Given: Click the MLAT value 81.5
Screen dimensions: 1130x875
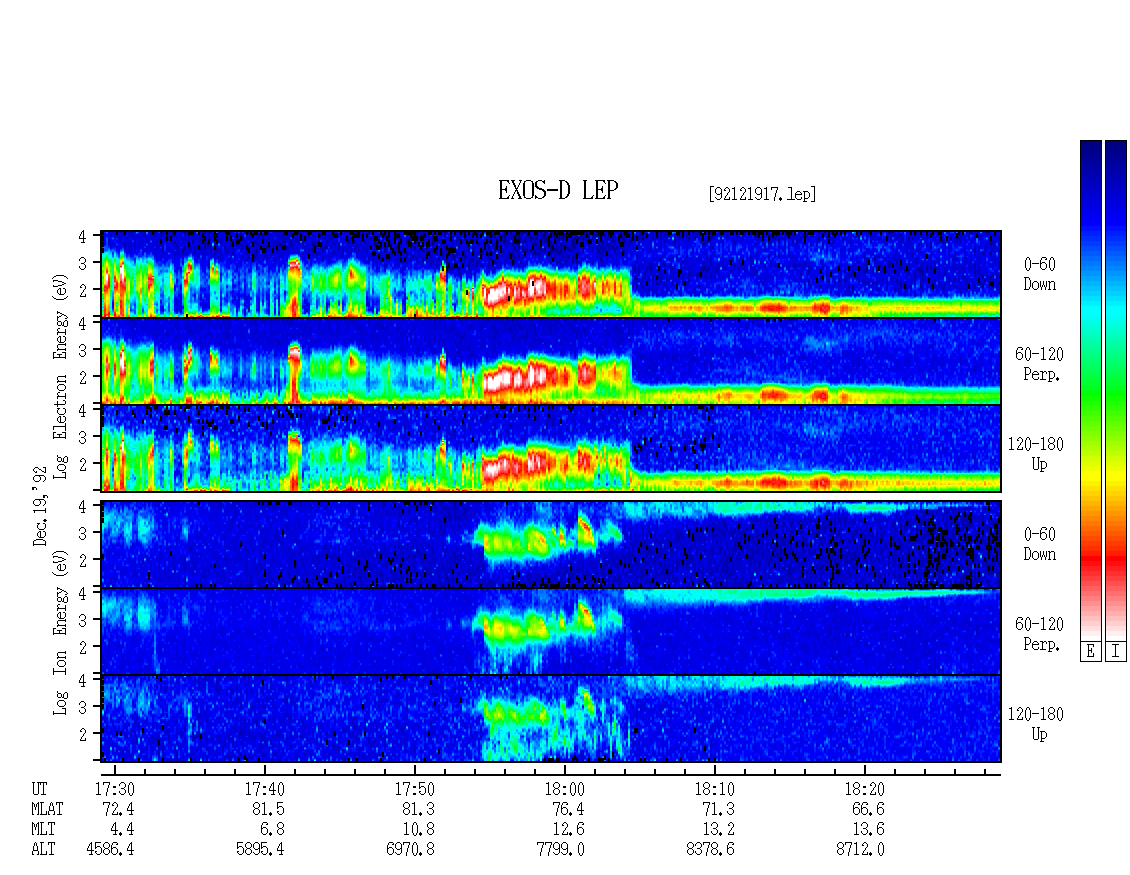Looking at the screenshot, I should point(268,809).
